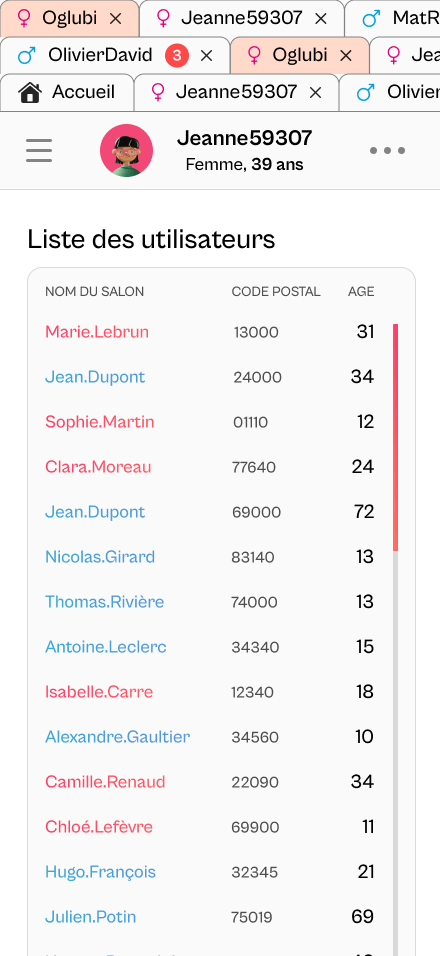Close the Jeanne59307 tab in the top row
This screenshot has width=440, height=956.
[321, 19]
